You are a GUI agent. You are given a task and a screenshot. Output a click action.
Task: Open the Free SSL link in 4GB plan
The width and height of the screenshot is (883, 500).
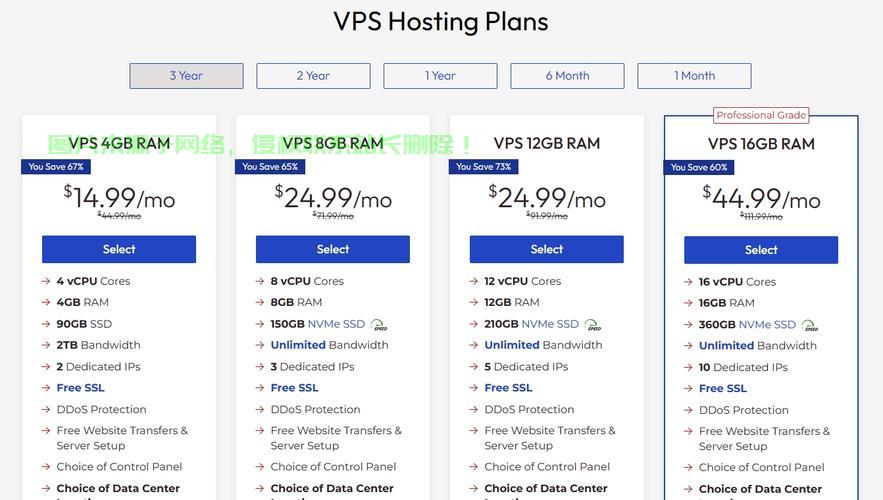click(x=81, y=388)
